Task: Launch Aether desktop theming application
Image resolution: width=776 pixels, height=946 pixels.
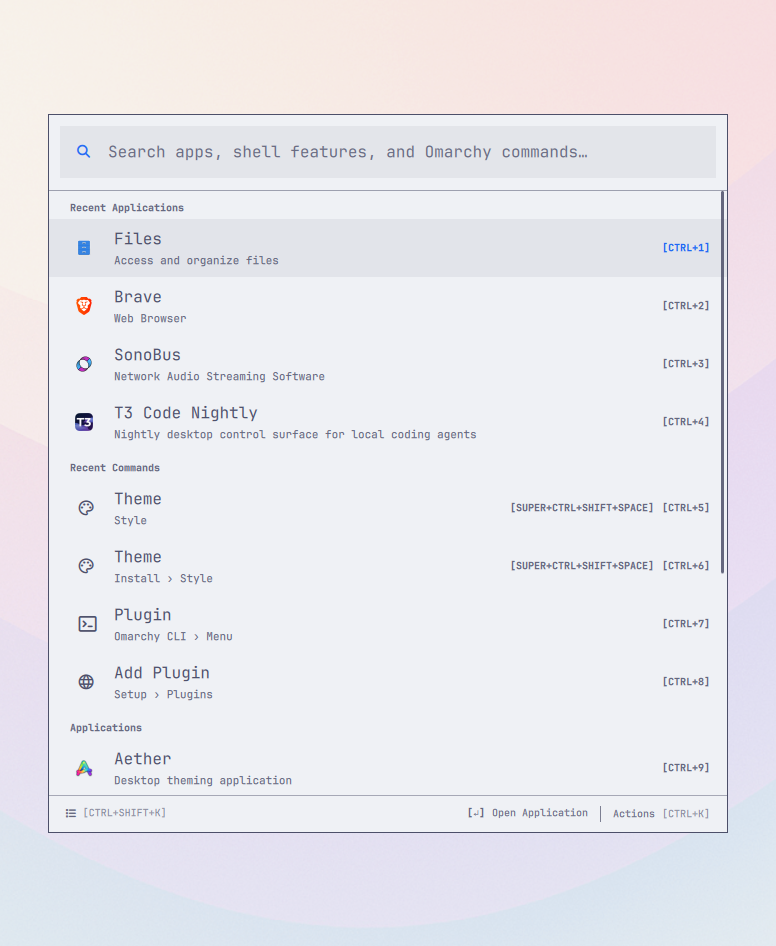Action: (385, 768)
